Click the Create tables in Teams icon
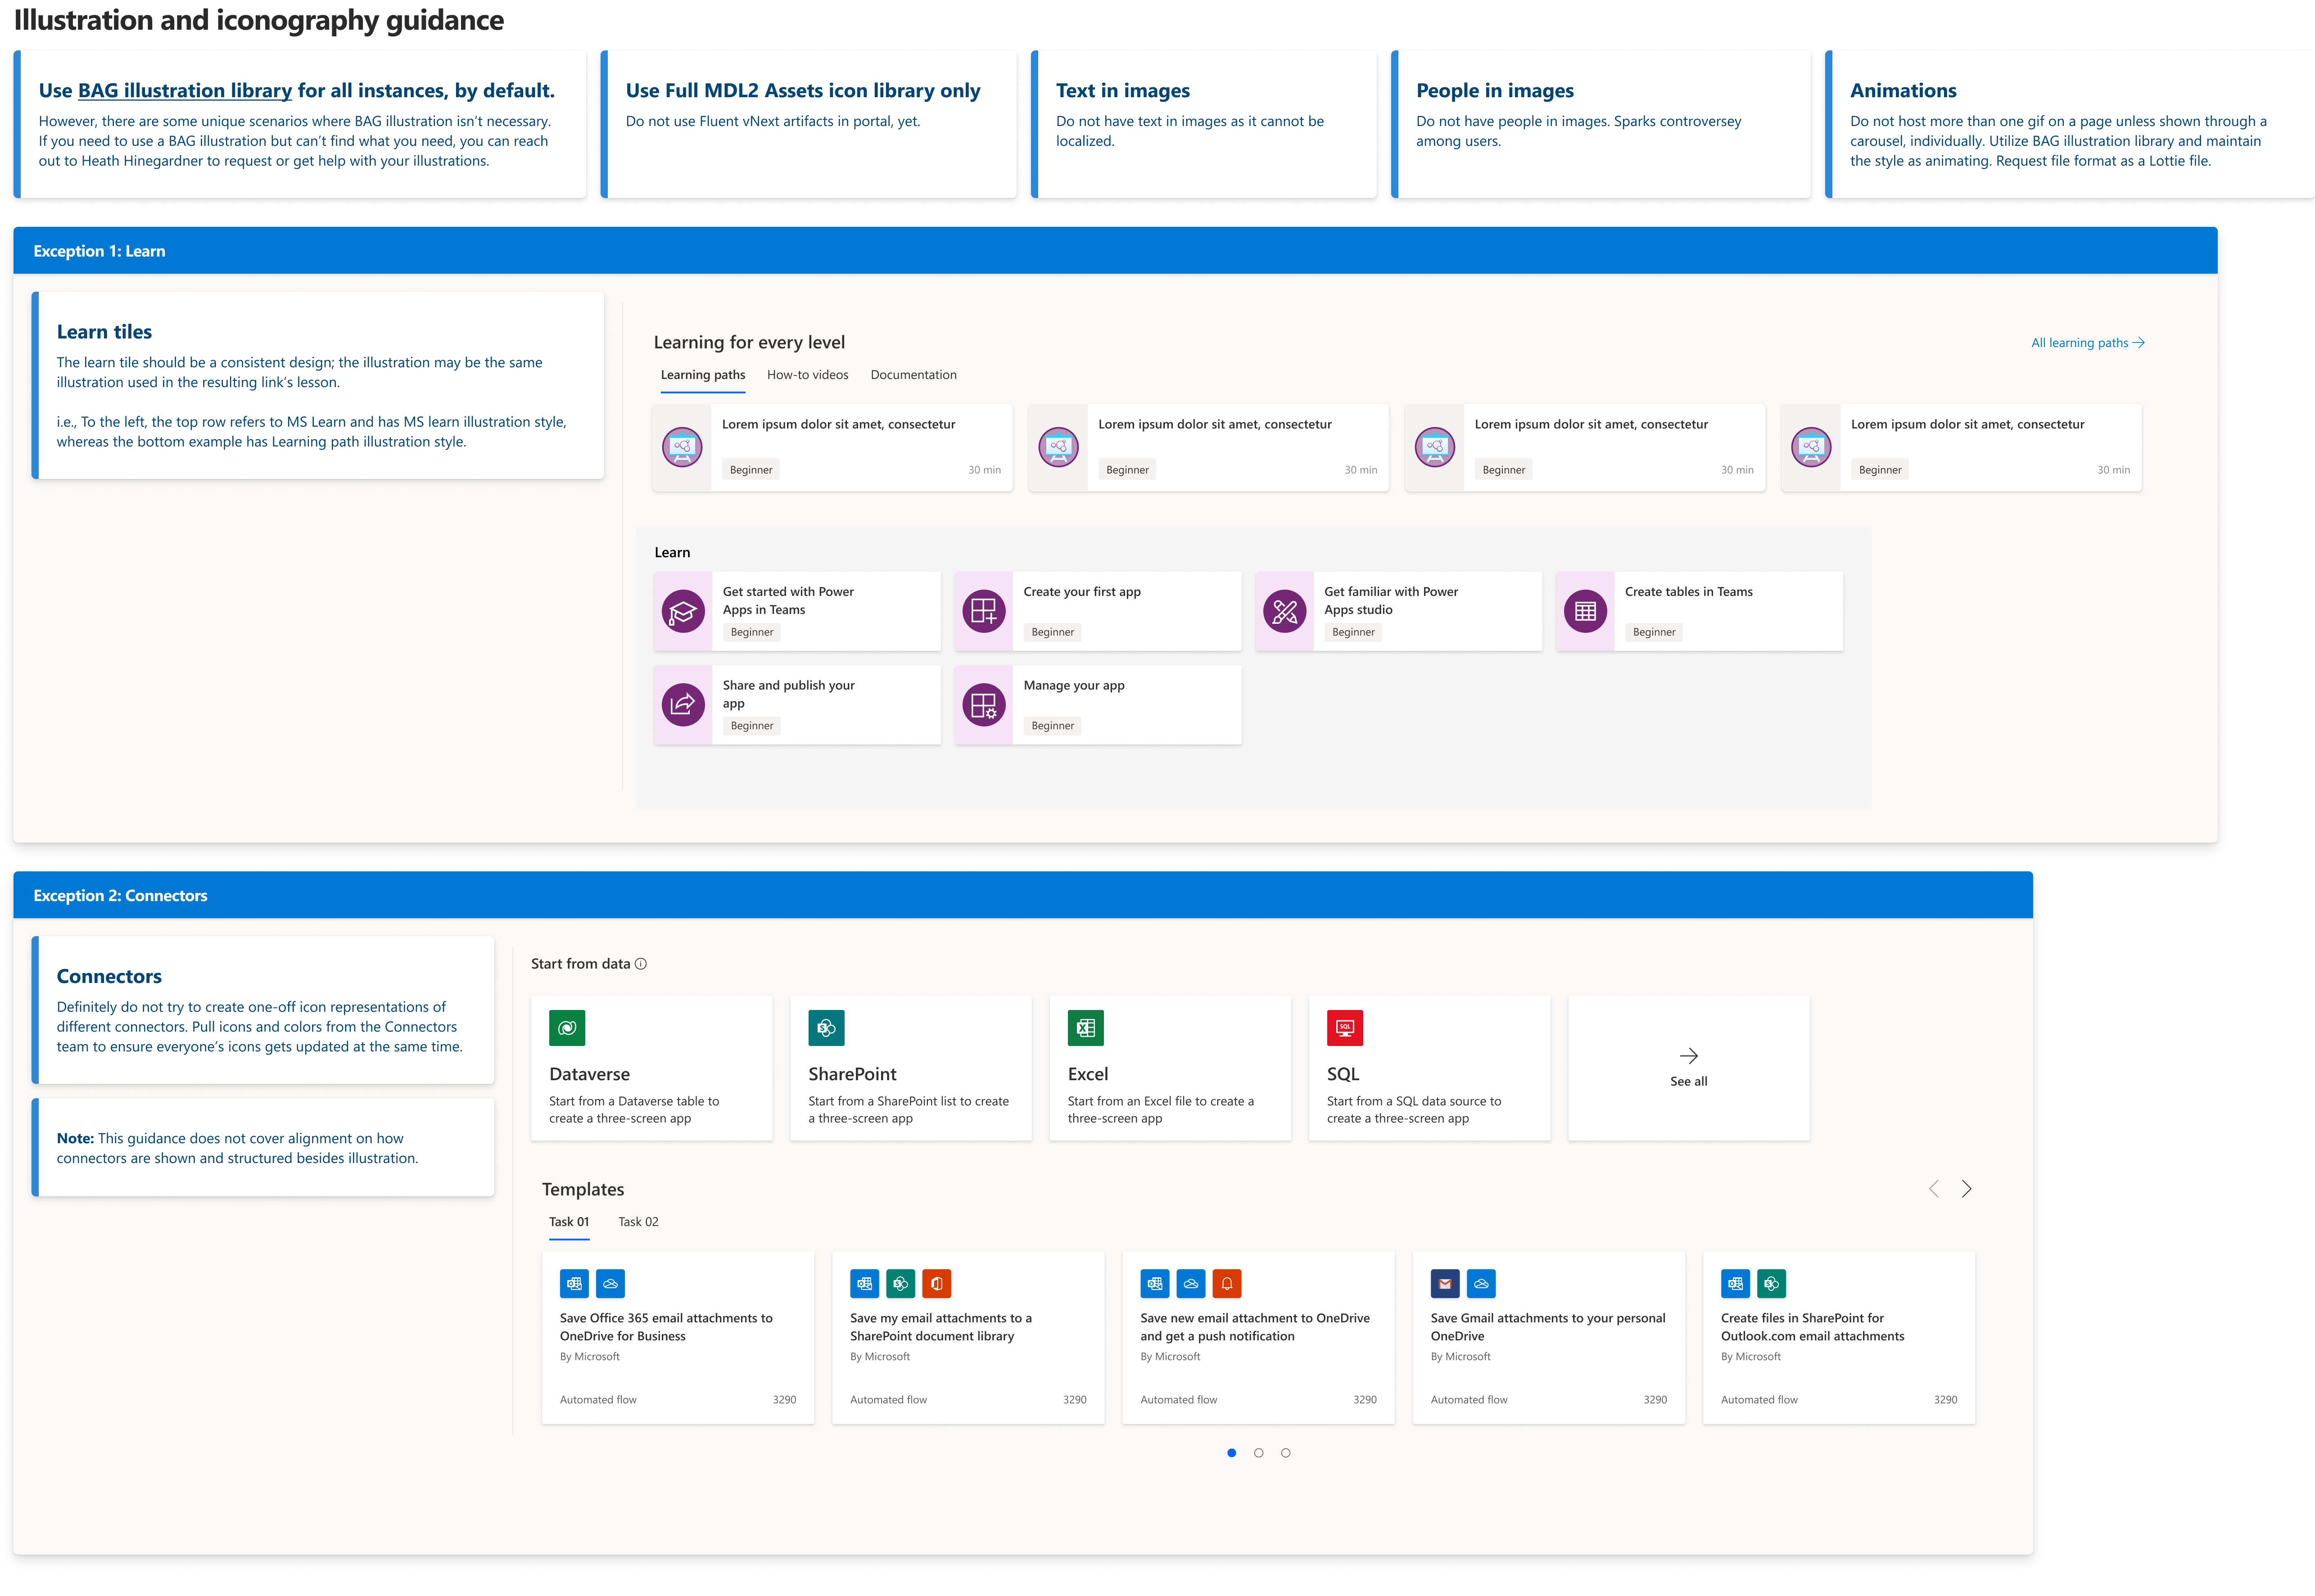Viewport: 2315px width, 1596px height. [1585, 611]
